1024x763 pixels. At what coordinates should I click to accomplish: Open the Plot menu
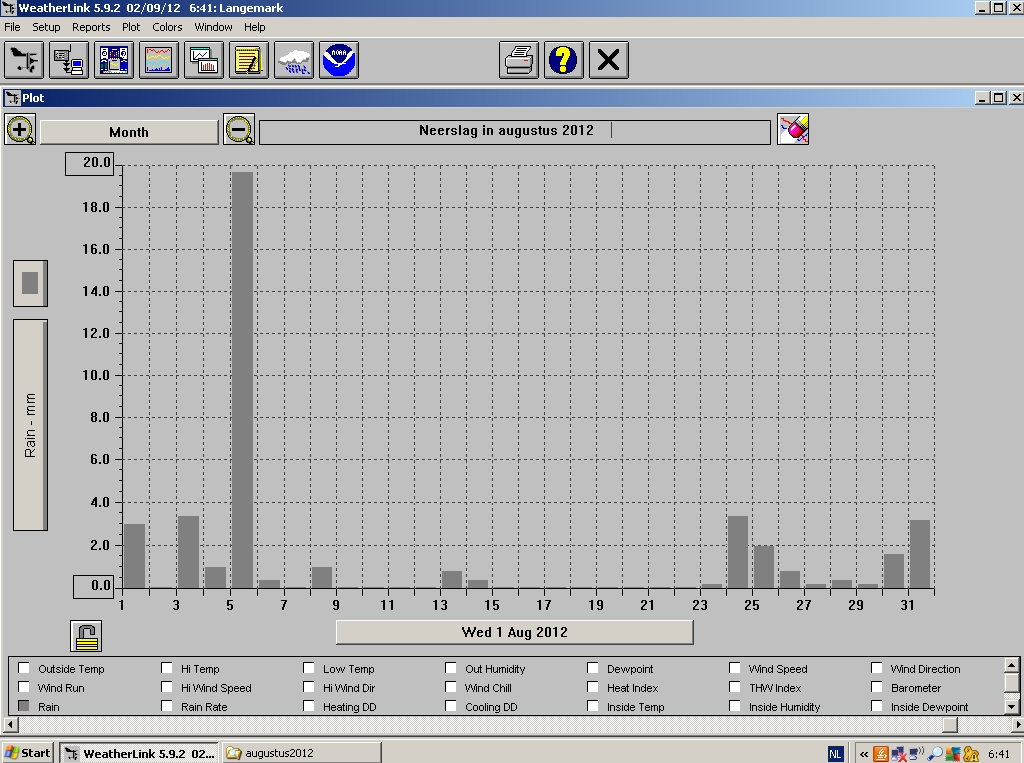tap(131, 27)
